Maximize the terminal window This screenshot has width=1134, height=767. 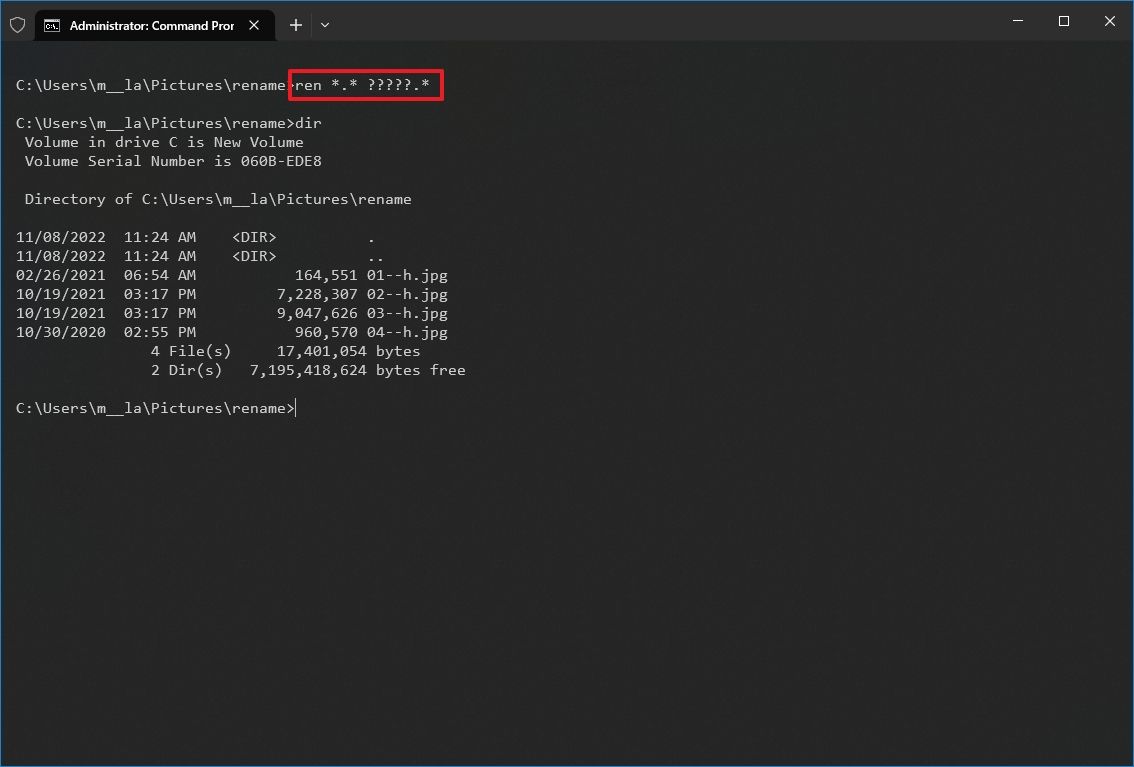click(x=1063, y=21)
